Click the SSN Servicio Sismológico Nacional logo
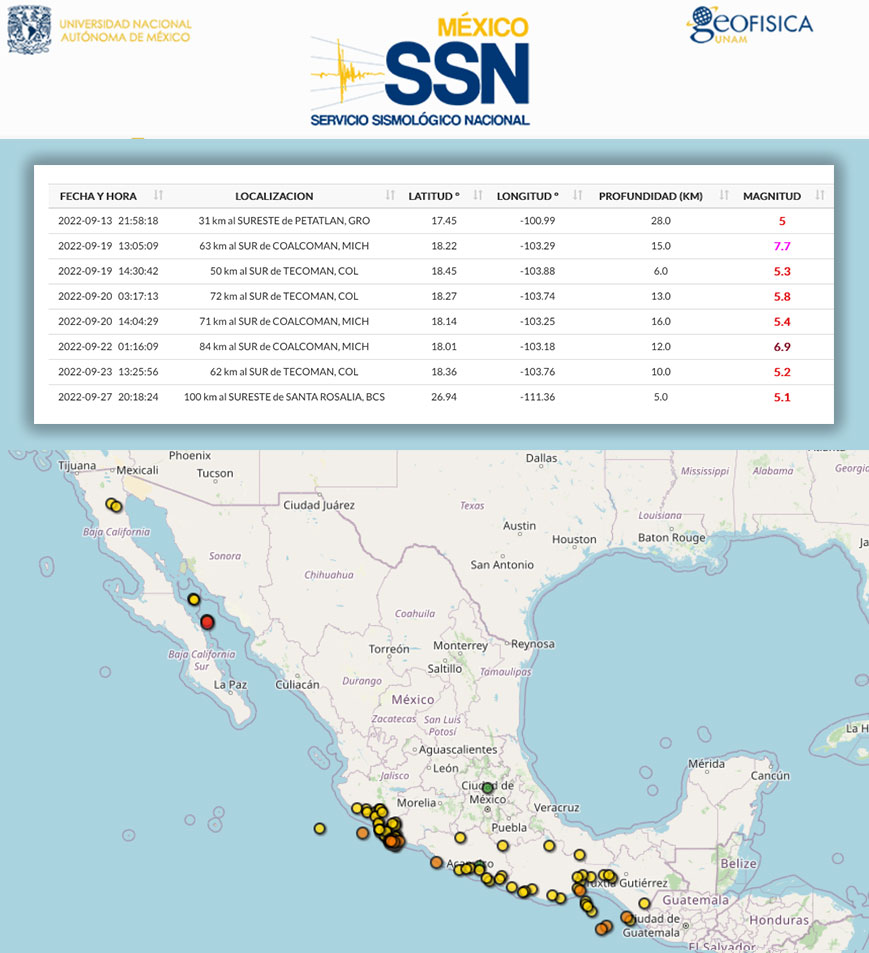 [x=420, y=72]
